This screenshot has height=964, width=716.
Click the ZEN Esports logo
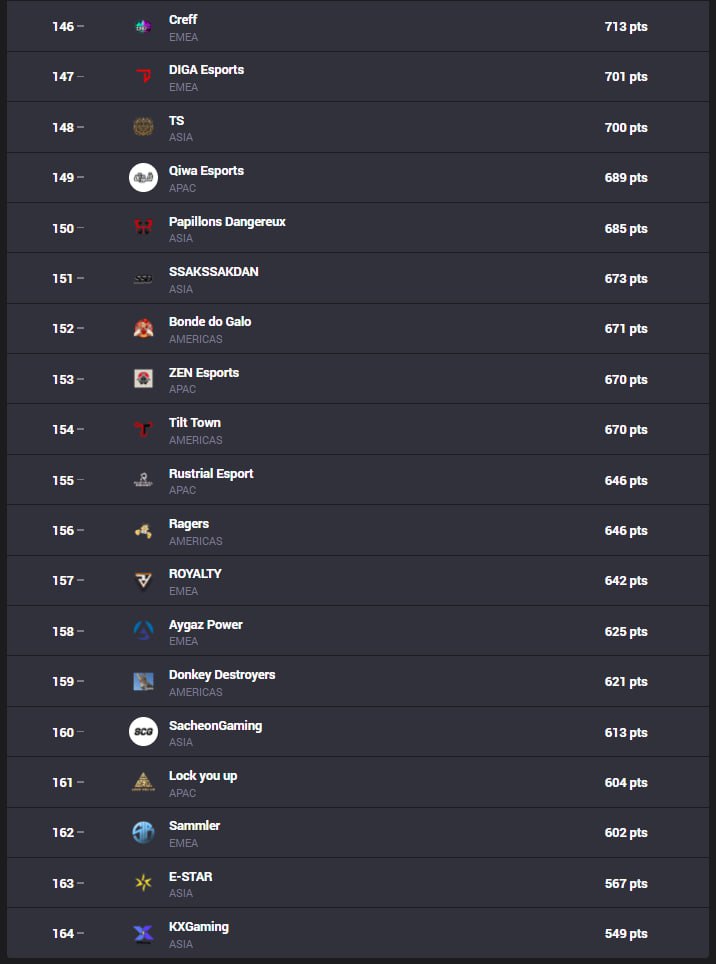pyautogui.click(x=143, y=379)
